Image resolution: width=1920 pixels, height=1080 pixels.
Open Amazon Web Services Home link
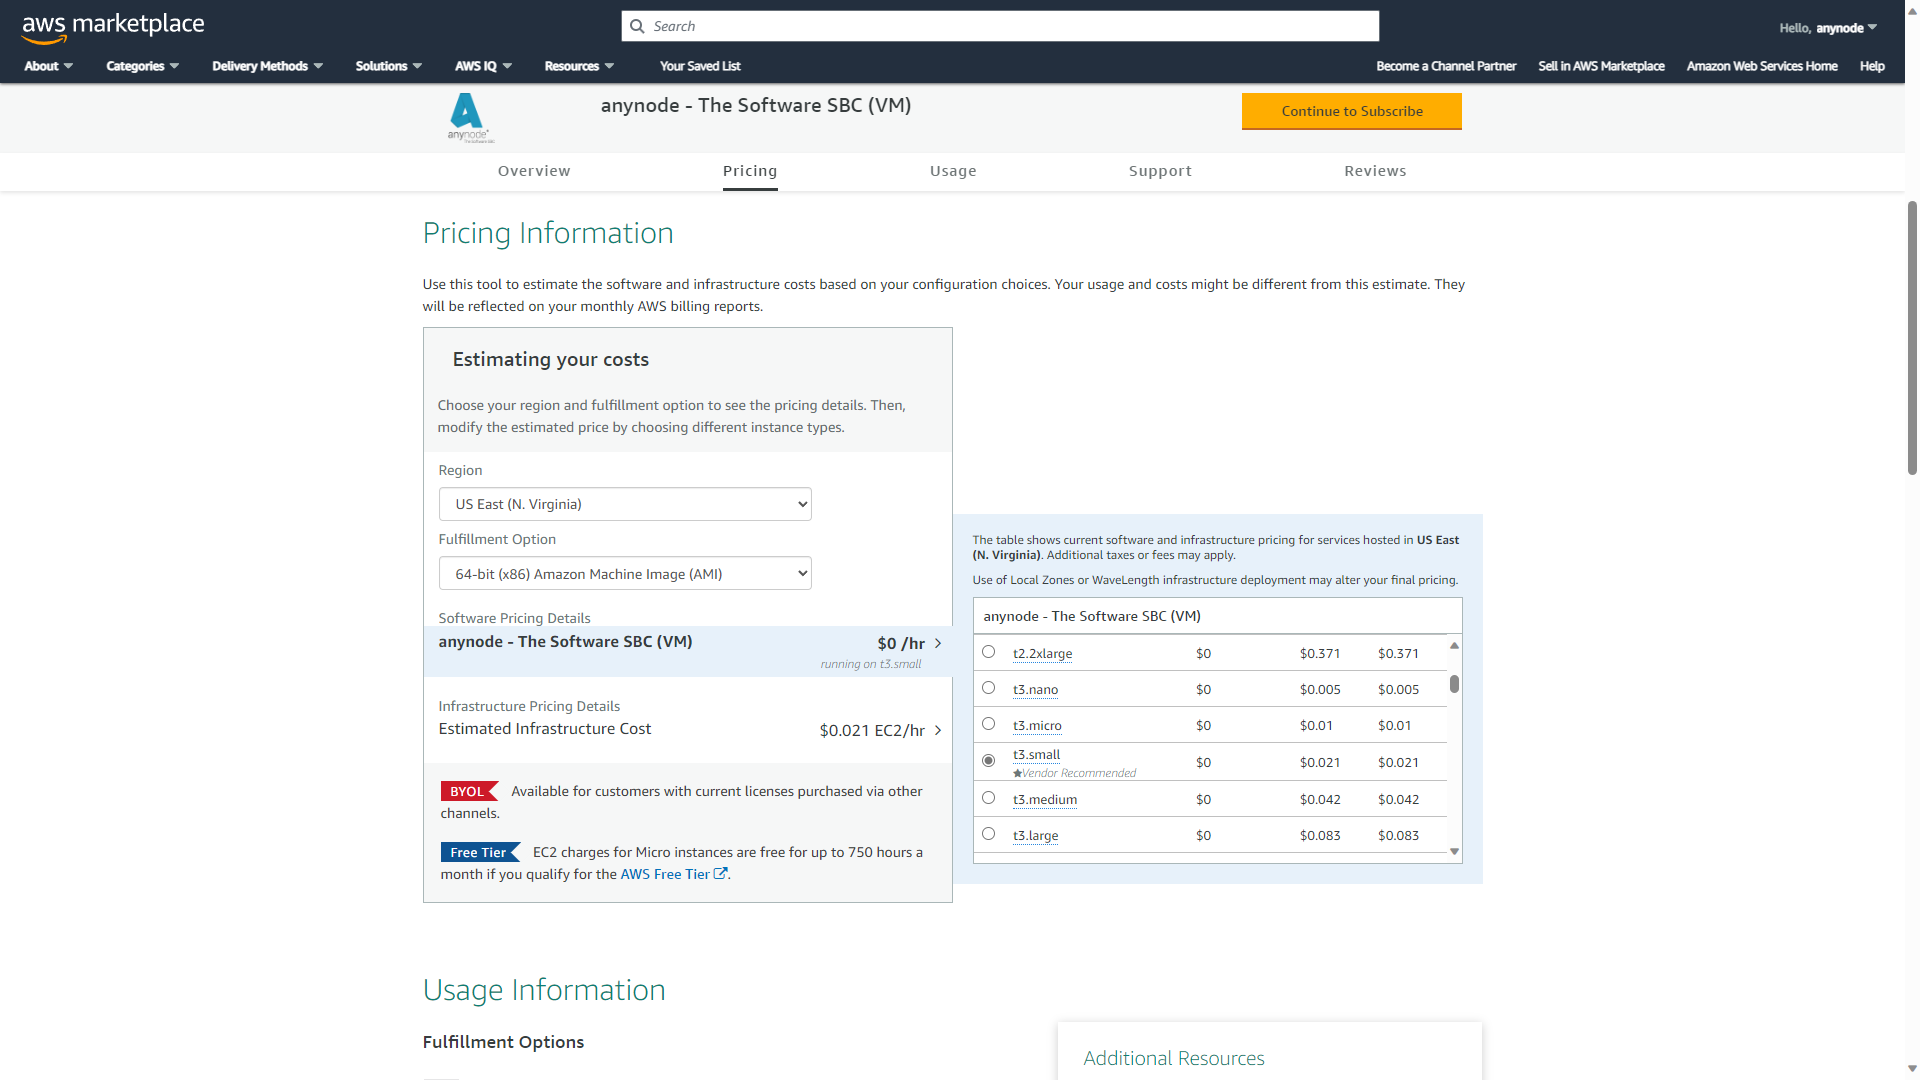click(1762, 66)
